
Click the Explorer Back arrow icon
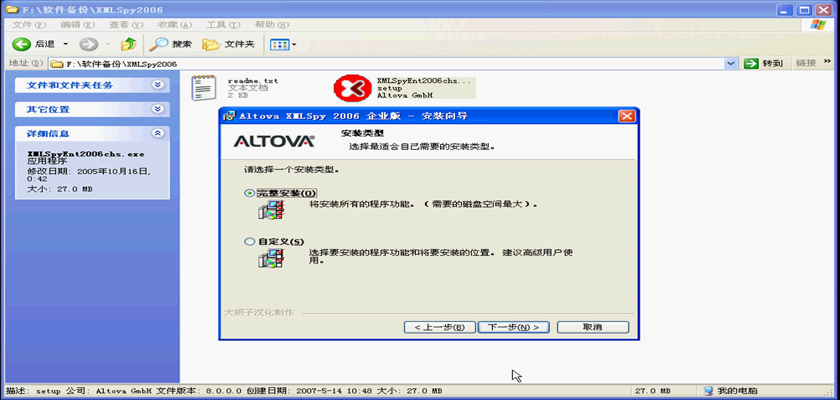click(21, 44)
